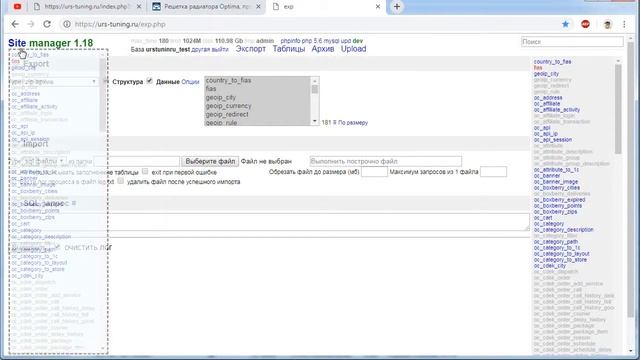The image size is (640, 360).
Task: Open the Upload section link
Action: tap(353, 49)
